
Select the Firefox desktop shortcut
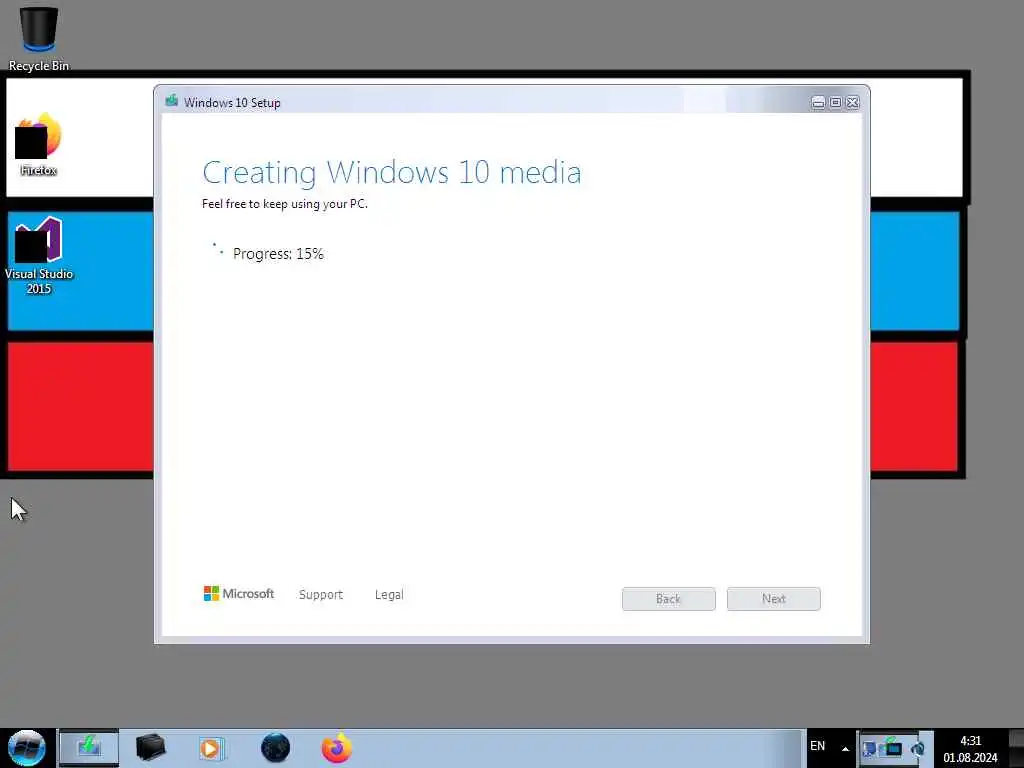[38, 144]
